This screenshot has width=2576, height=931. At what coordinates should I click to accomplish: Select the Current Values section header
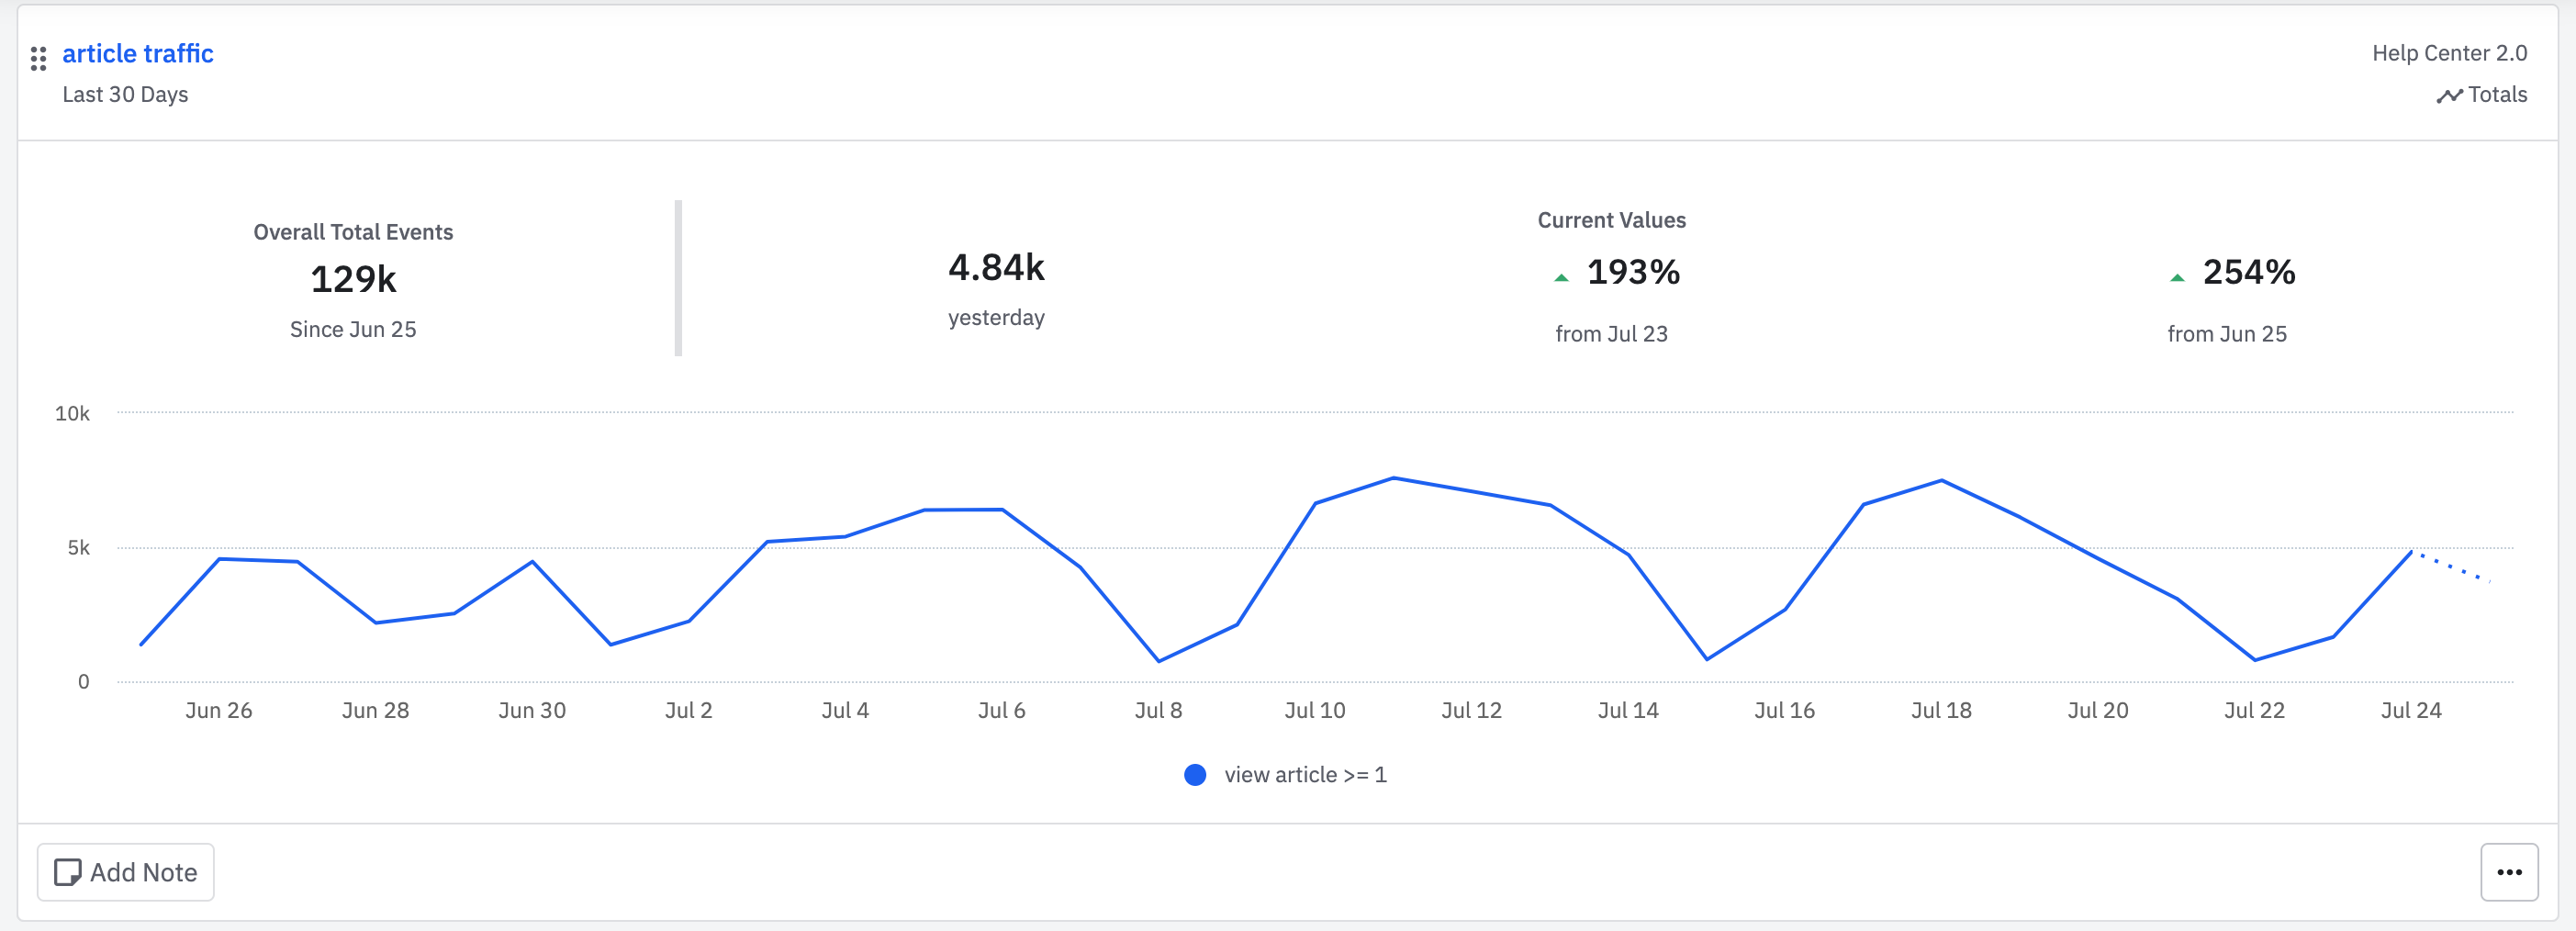pos(1611,220)
